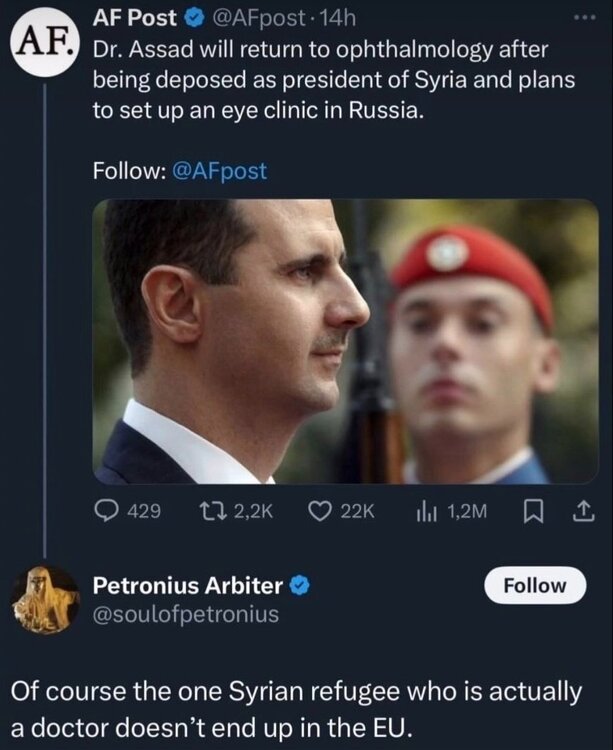The width and height of the screenshot is (613, 750).
Task: Open Petronius Arbiter's profile avatar
Action: click(45, 599)
